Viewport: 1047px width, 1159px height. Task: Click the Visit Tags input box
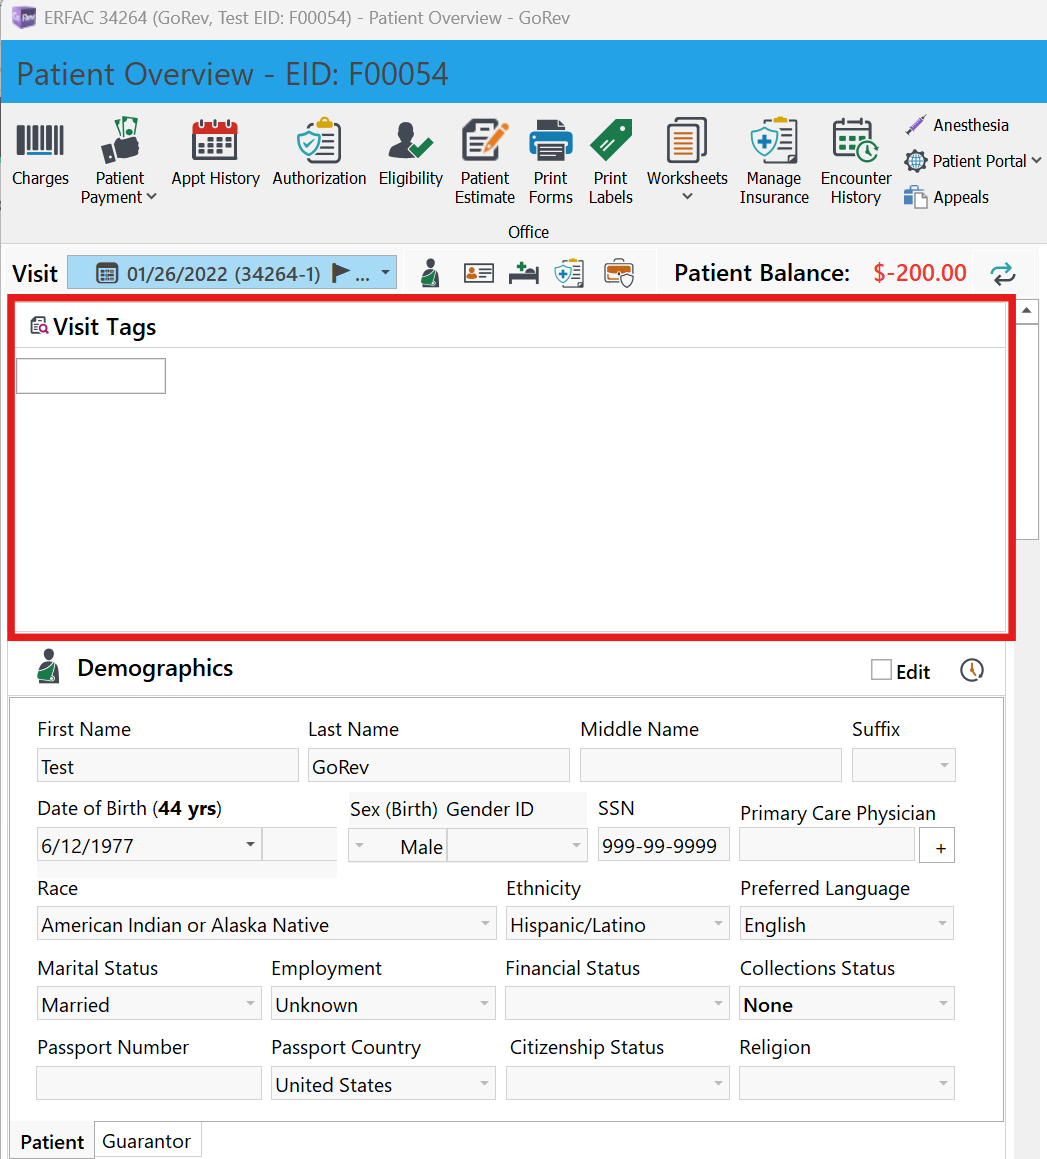(91, 376)
